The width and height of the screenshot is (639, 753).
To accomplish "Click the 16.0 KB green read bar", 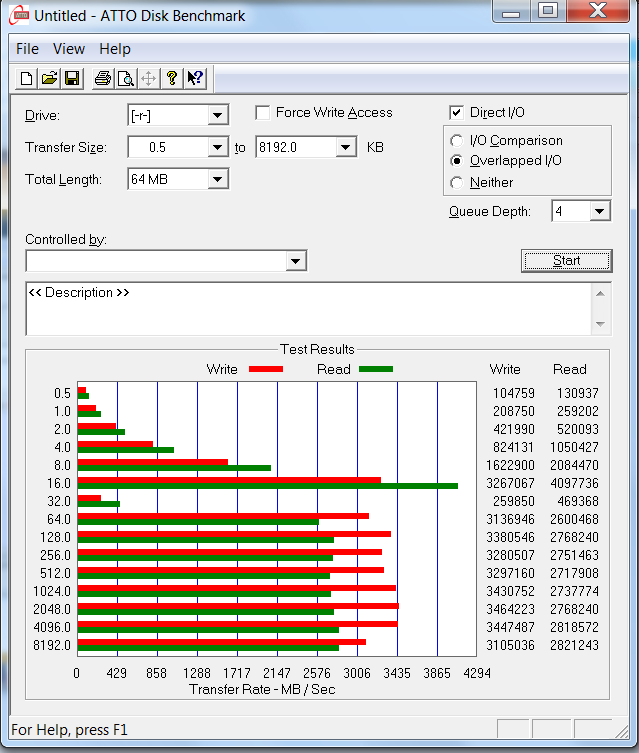I will click(x=268, y=486).
